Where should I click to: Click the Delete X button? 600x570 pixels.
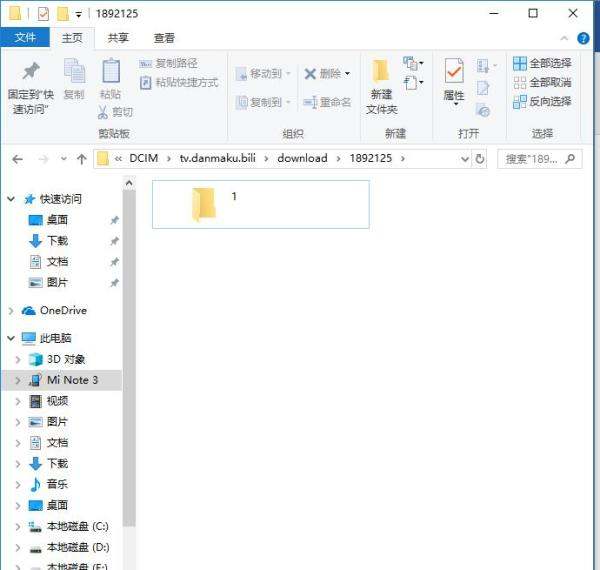click(322, 73)
